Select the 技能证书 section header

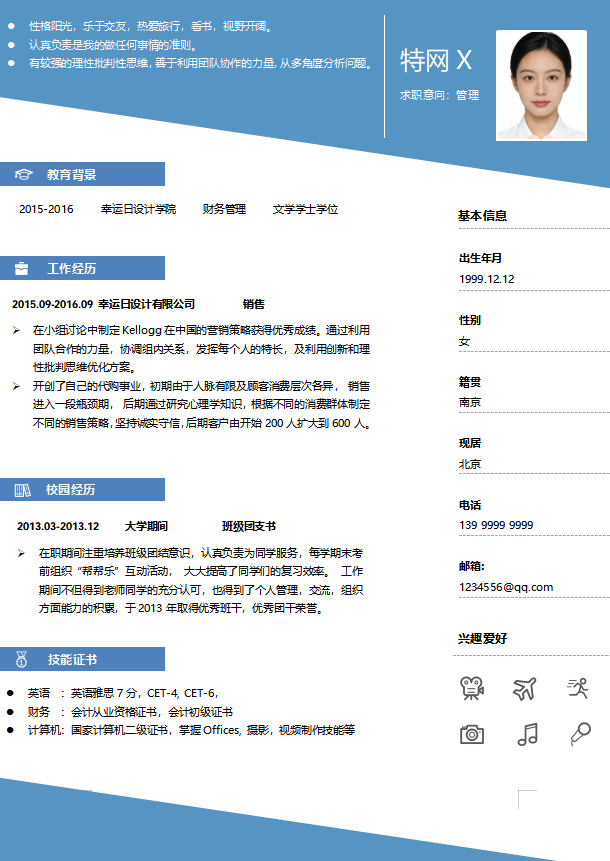[x=82, y=659]
